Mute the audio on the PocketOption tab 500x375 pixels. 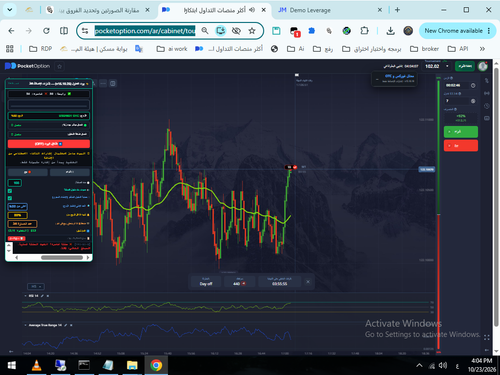point(252,10)
